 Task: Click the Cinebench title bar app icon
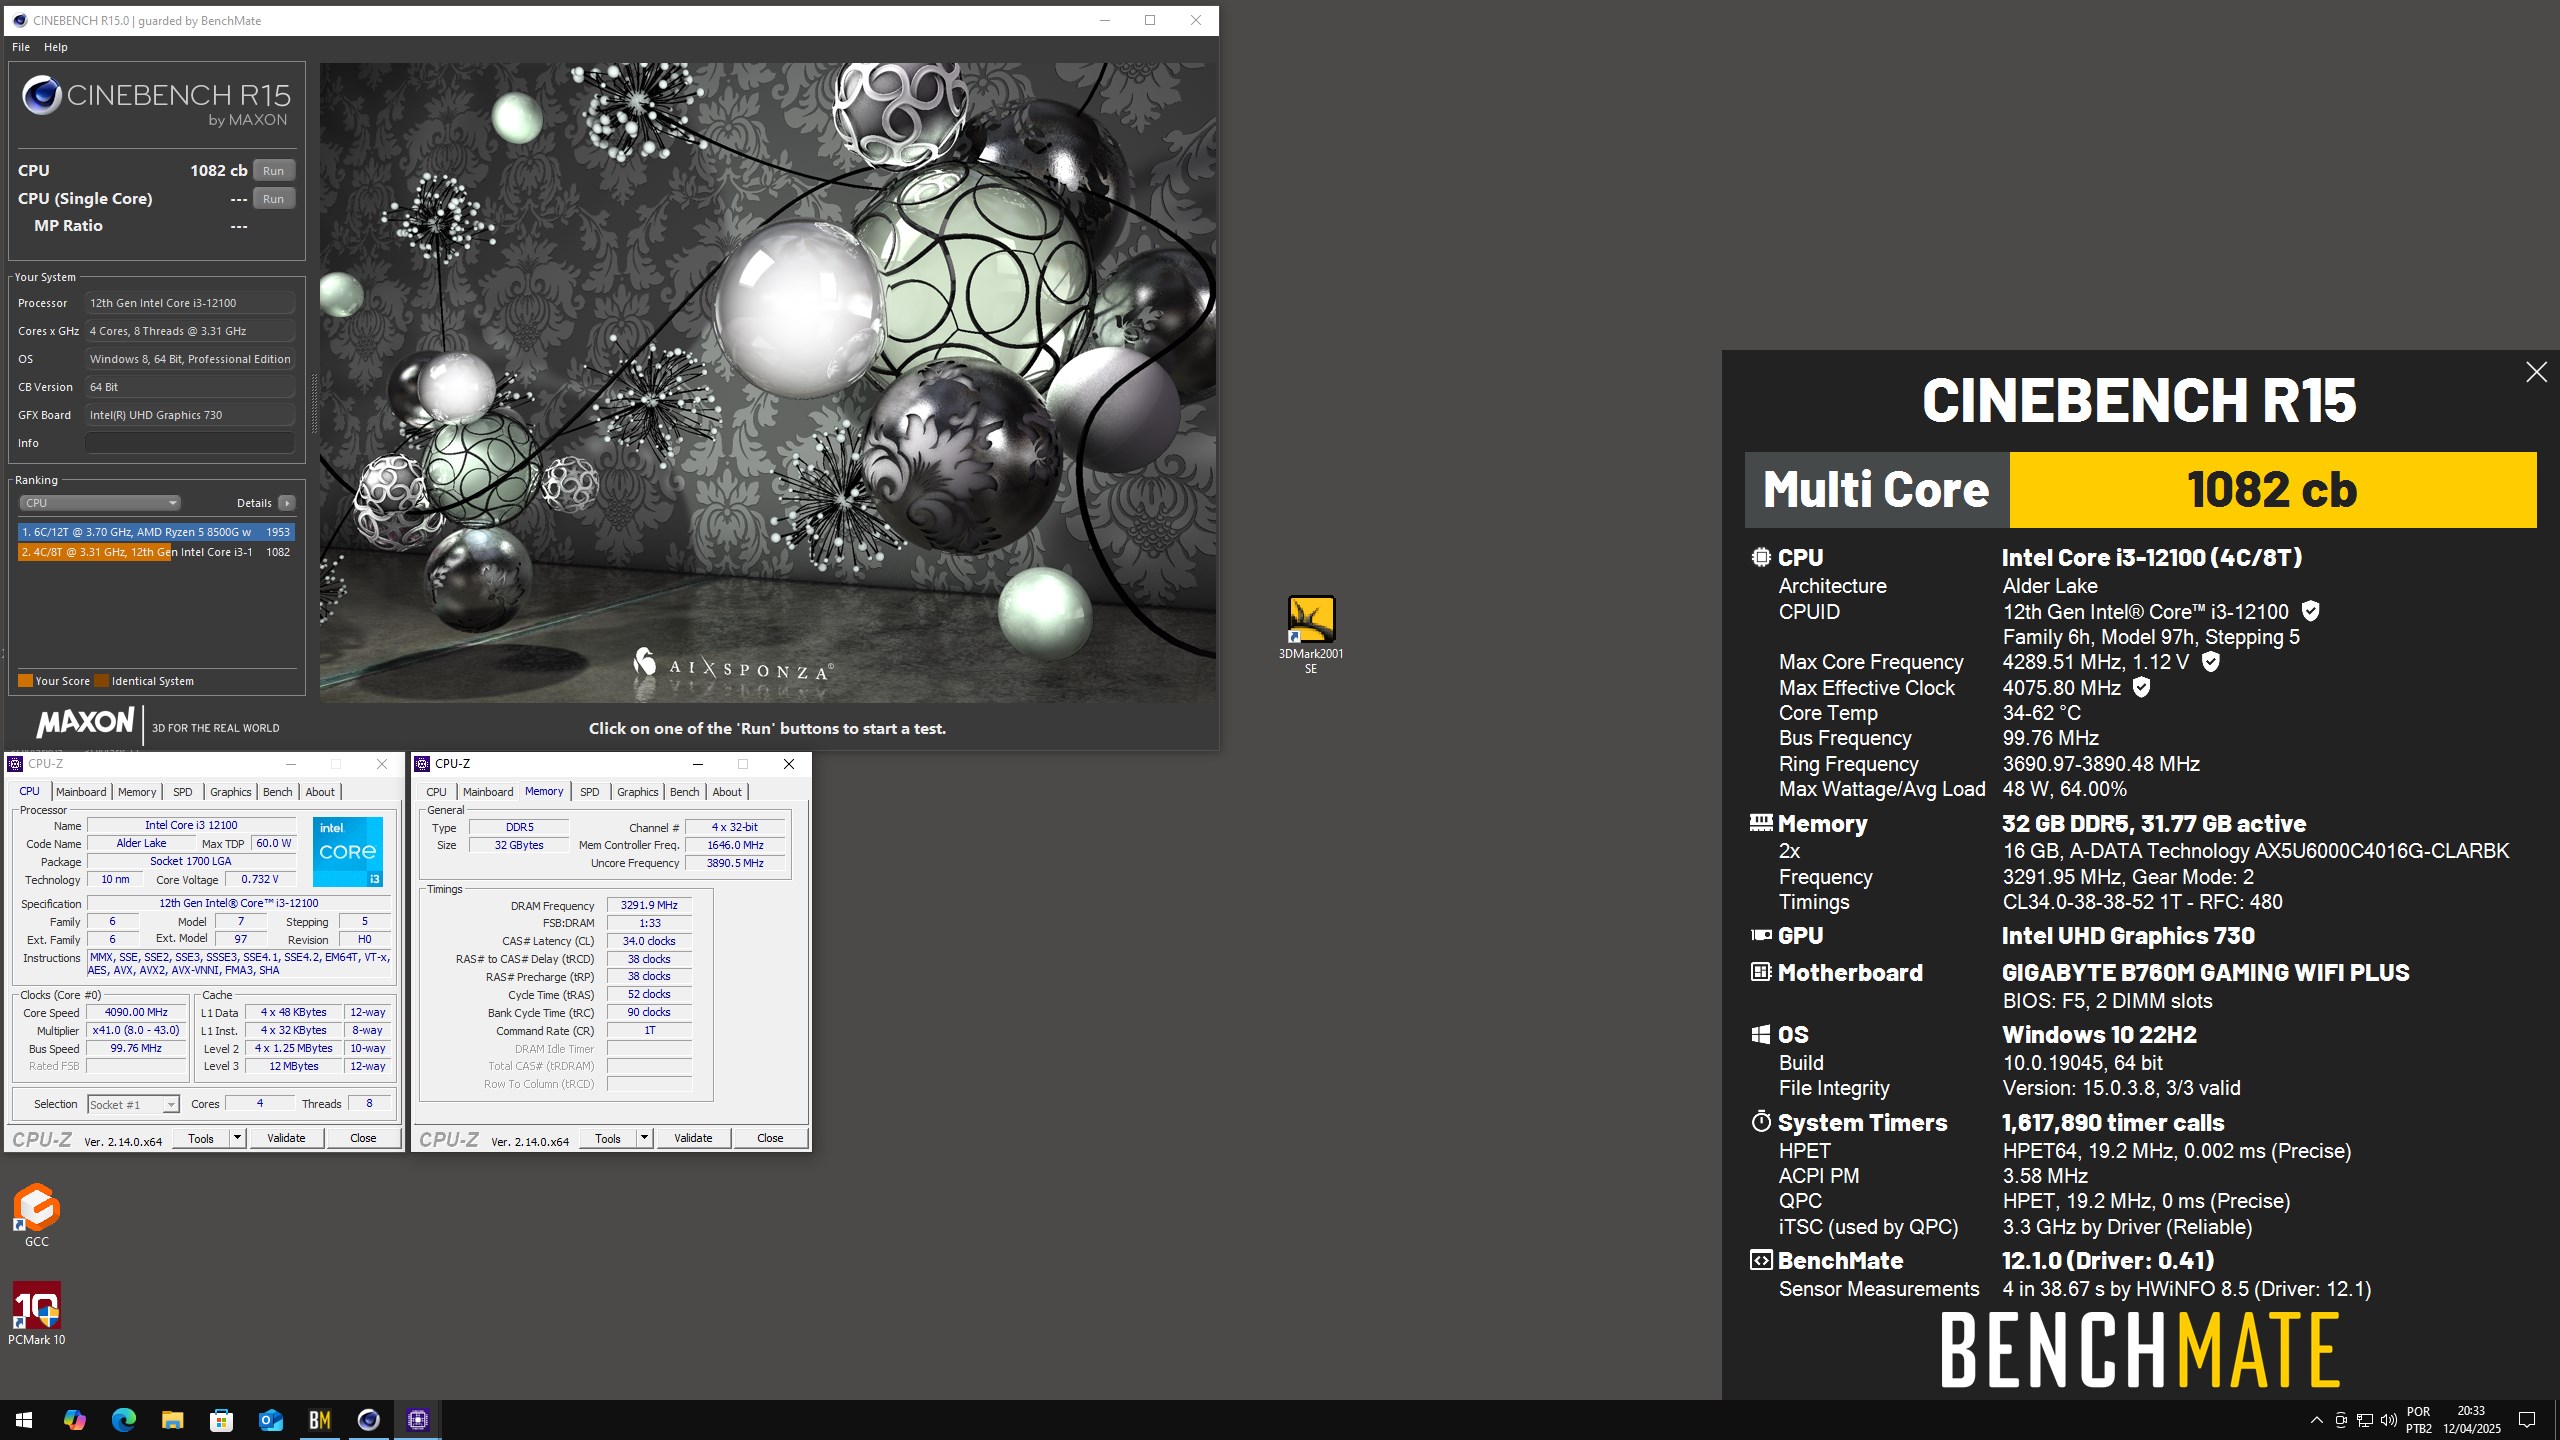click(x=19, y=20)
